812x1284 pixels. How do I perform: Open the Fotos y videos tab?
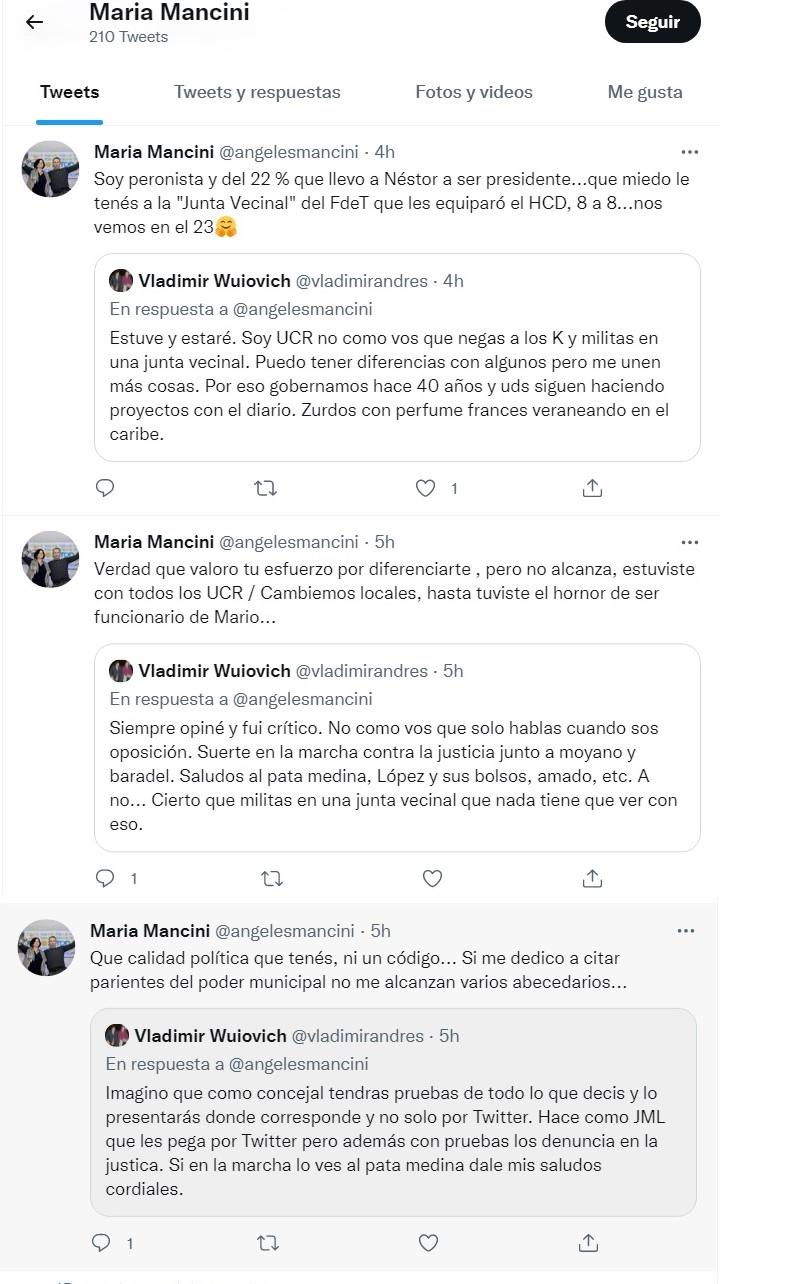474,92
